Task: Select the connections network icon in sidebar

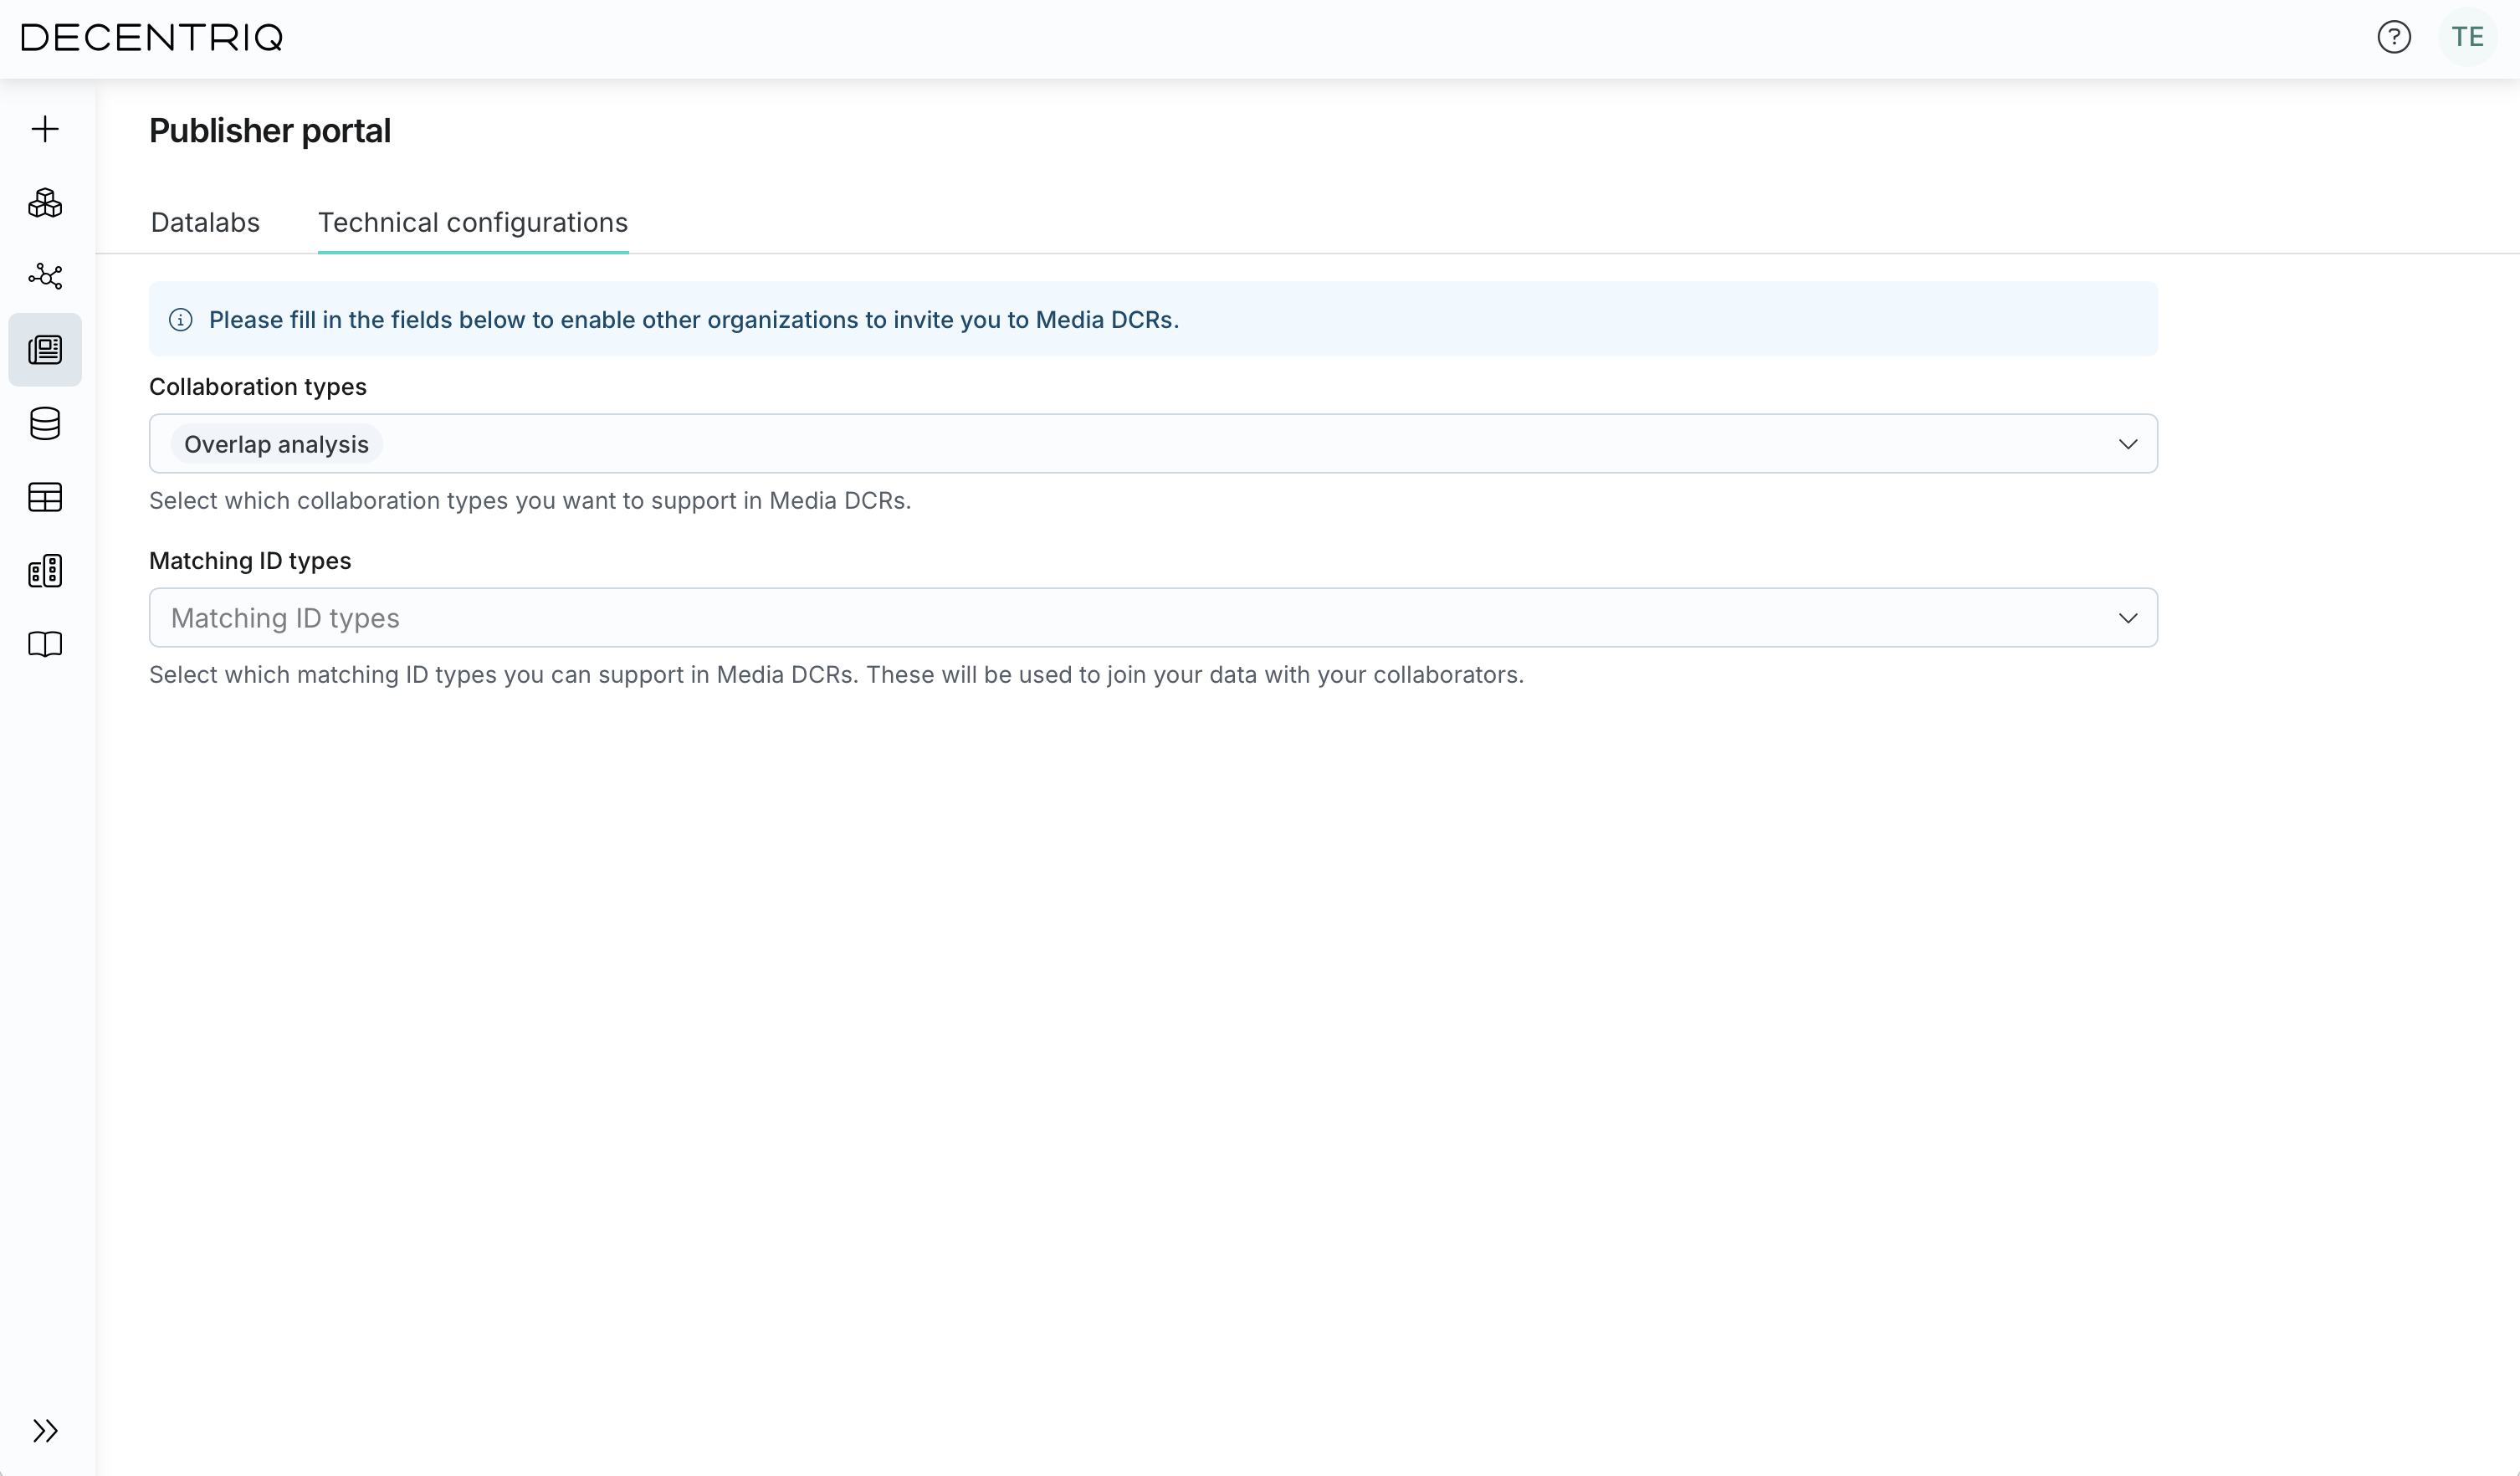Action: pos(45,276)
